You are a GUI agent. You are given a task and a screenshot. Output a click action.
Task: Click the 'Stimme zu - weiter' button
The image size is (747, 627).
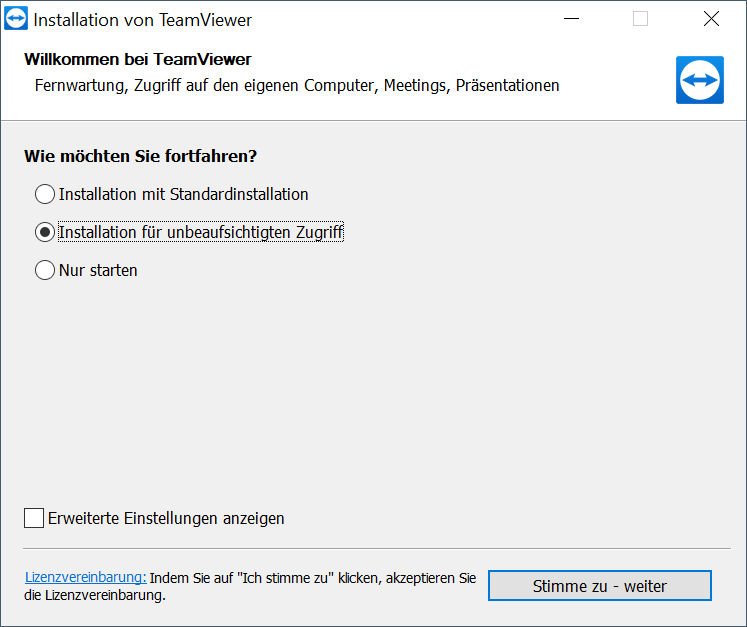click(600, 586)
